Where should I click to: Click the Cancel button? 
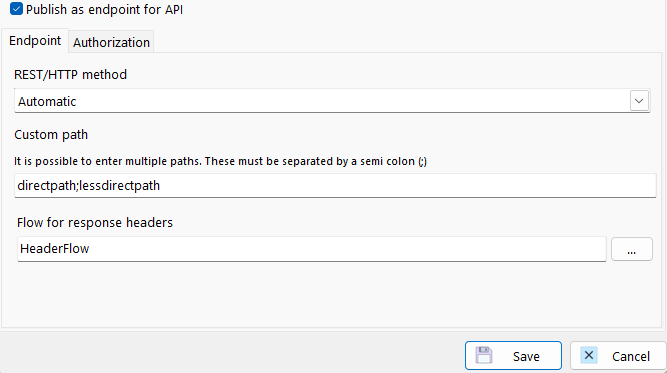point(618,356)
